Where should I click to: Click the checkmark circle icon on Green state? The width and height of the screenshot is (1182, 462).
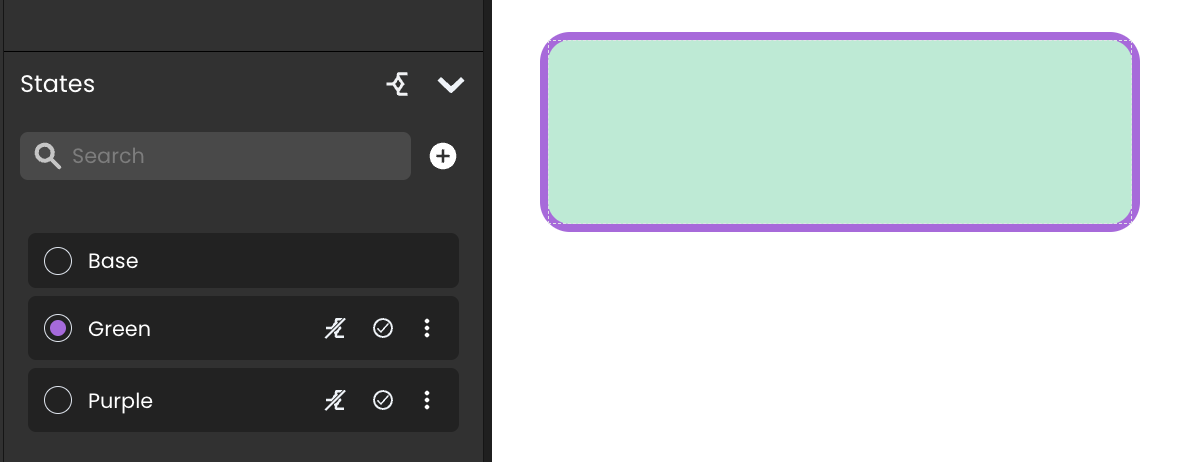(x=383, y=328)
